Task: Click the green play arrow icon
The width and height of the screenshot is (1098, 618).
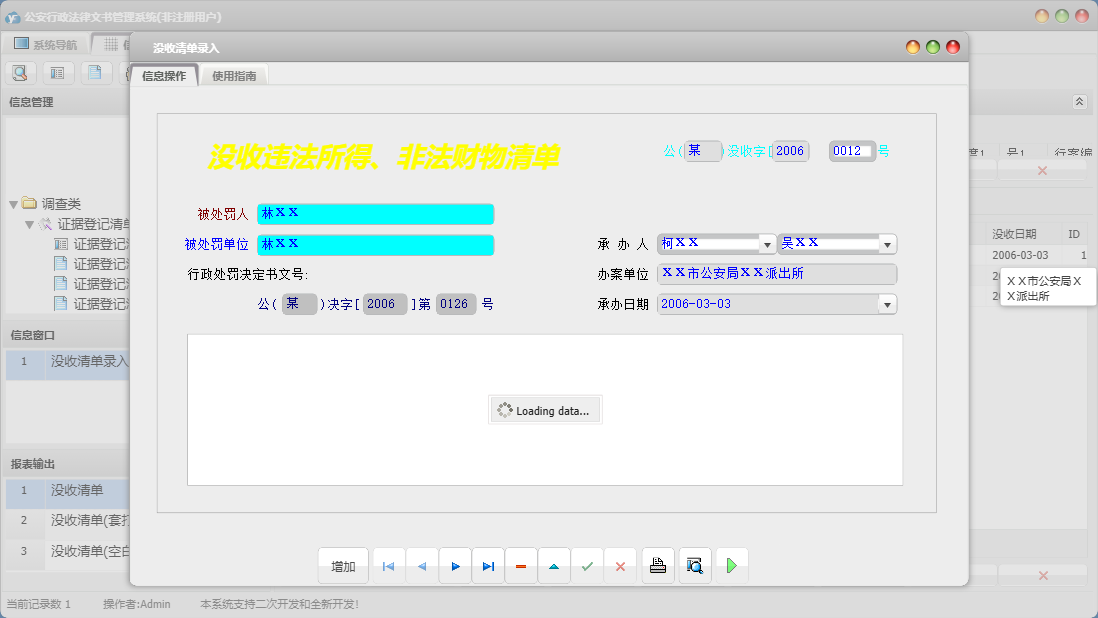Action: pyautogui.click(x=731, y=566)
